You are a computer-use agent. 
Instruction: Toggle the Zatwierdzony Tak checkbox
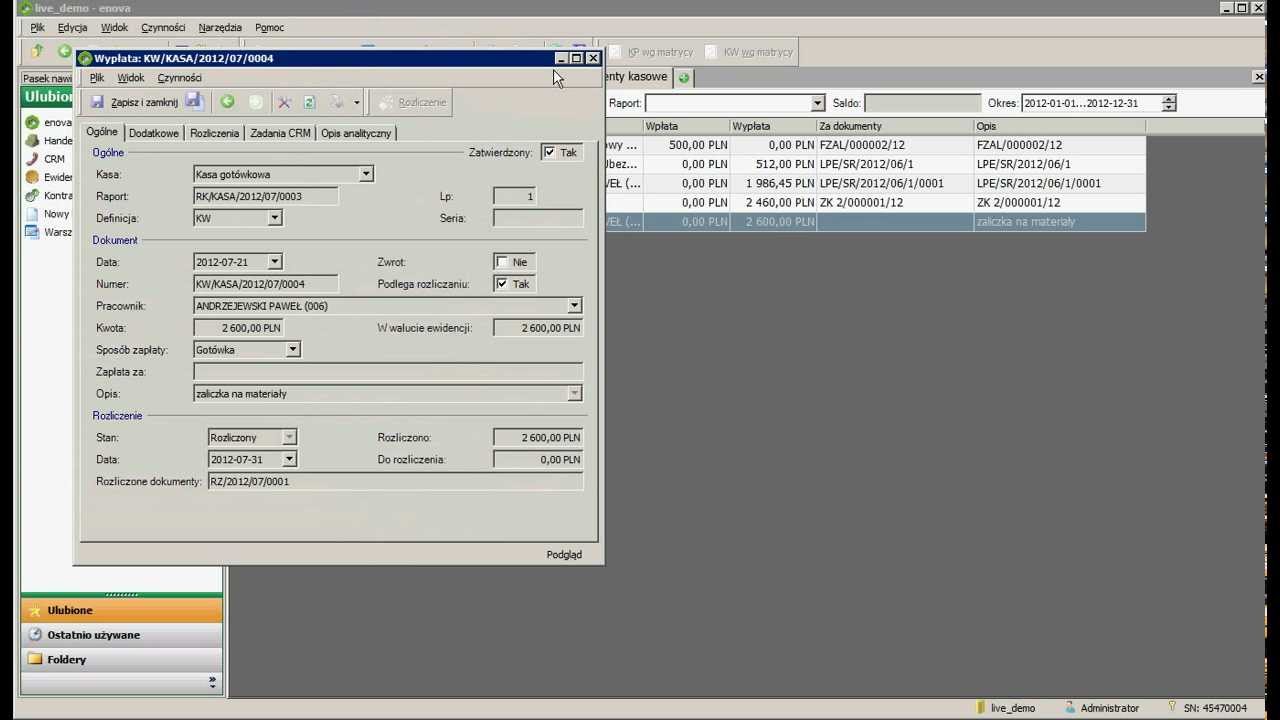[549, 152]
